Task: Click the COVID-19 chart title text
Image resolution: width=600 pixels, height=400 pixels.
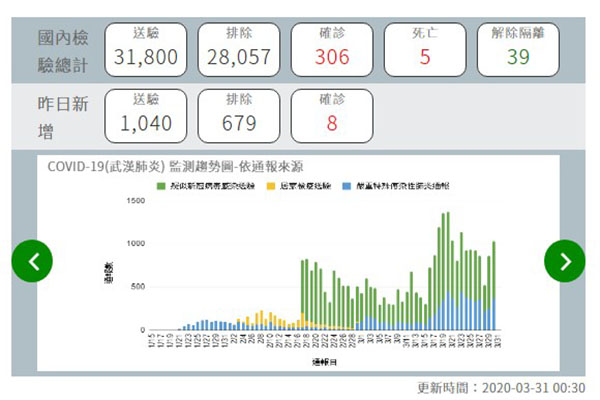Action: tap(175, 167)
